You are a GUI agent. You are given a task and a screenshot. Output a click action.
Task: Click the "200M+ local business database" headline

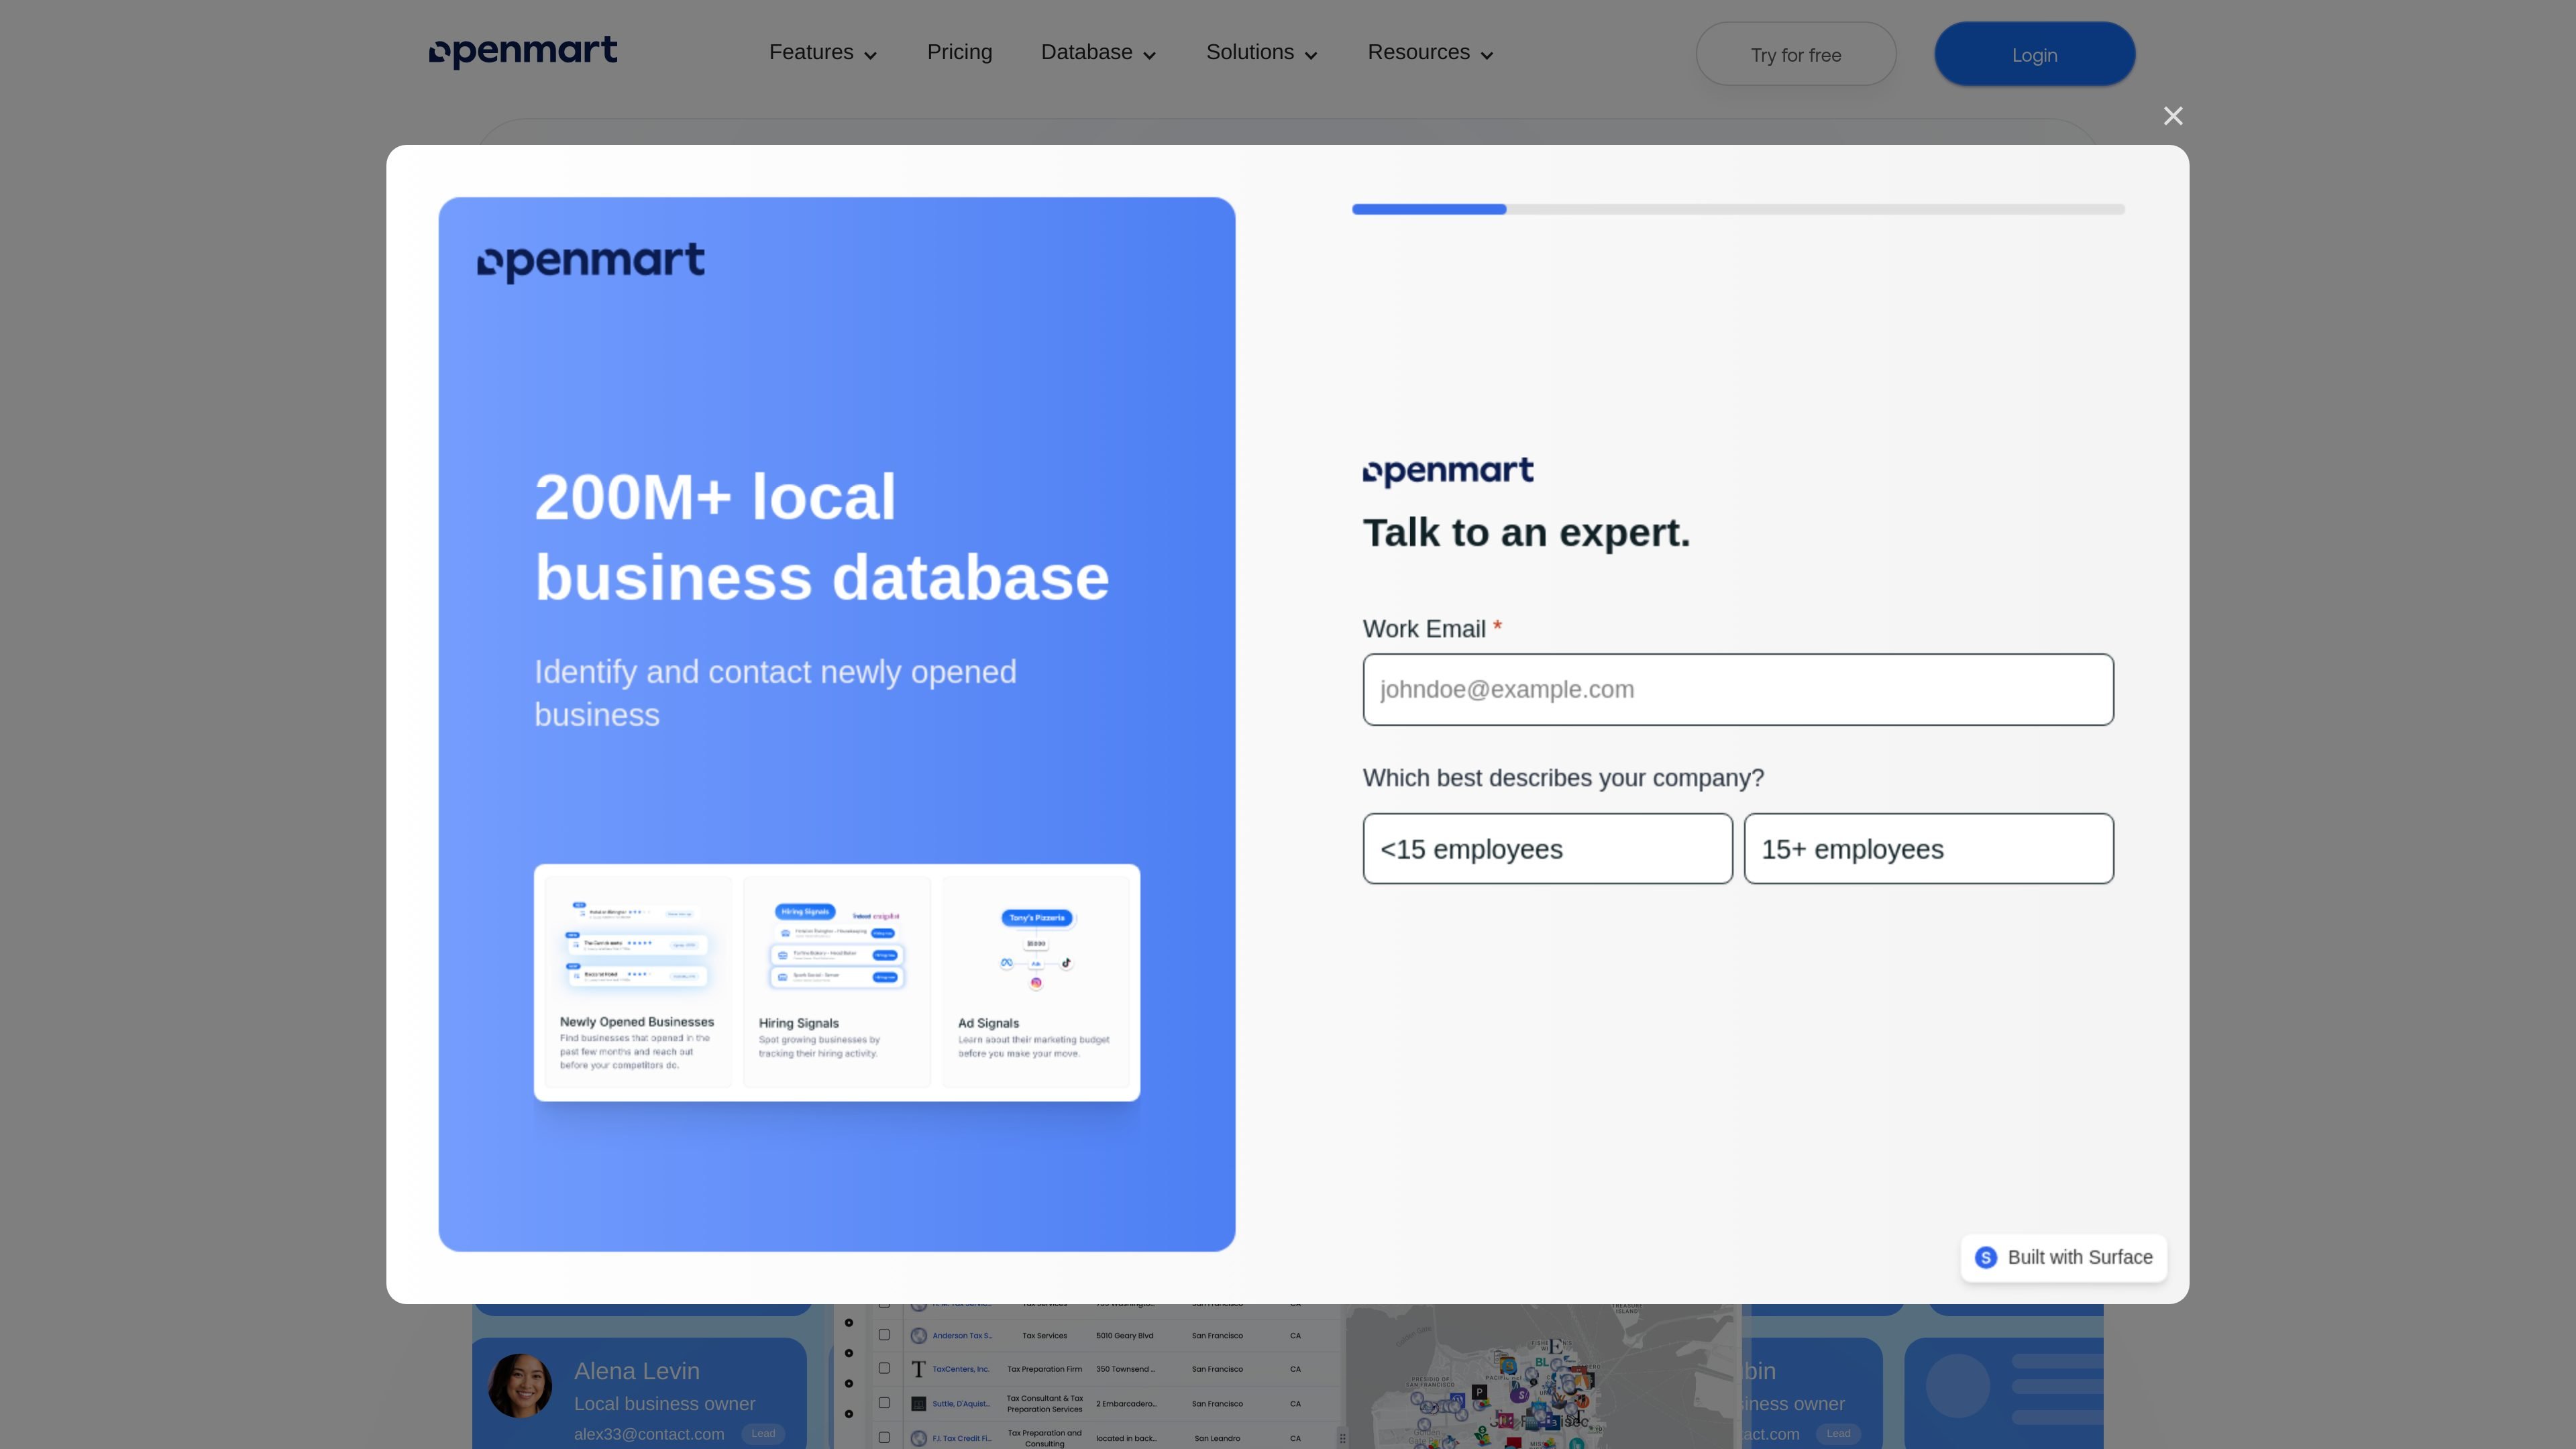tap(822, 537)
